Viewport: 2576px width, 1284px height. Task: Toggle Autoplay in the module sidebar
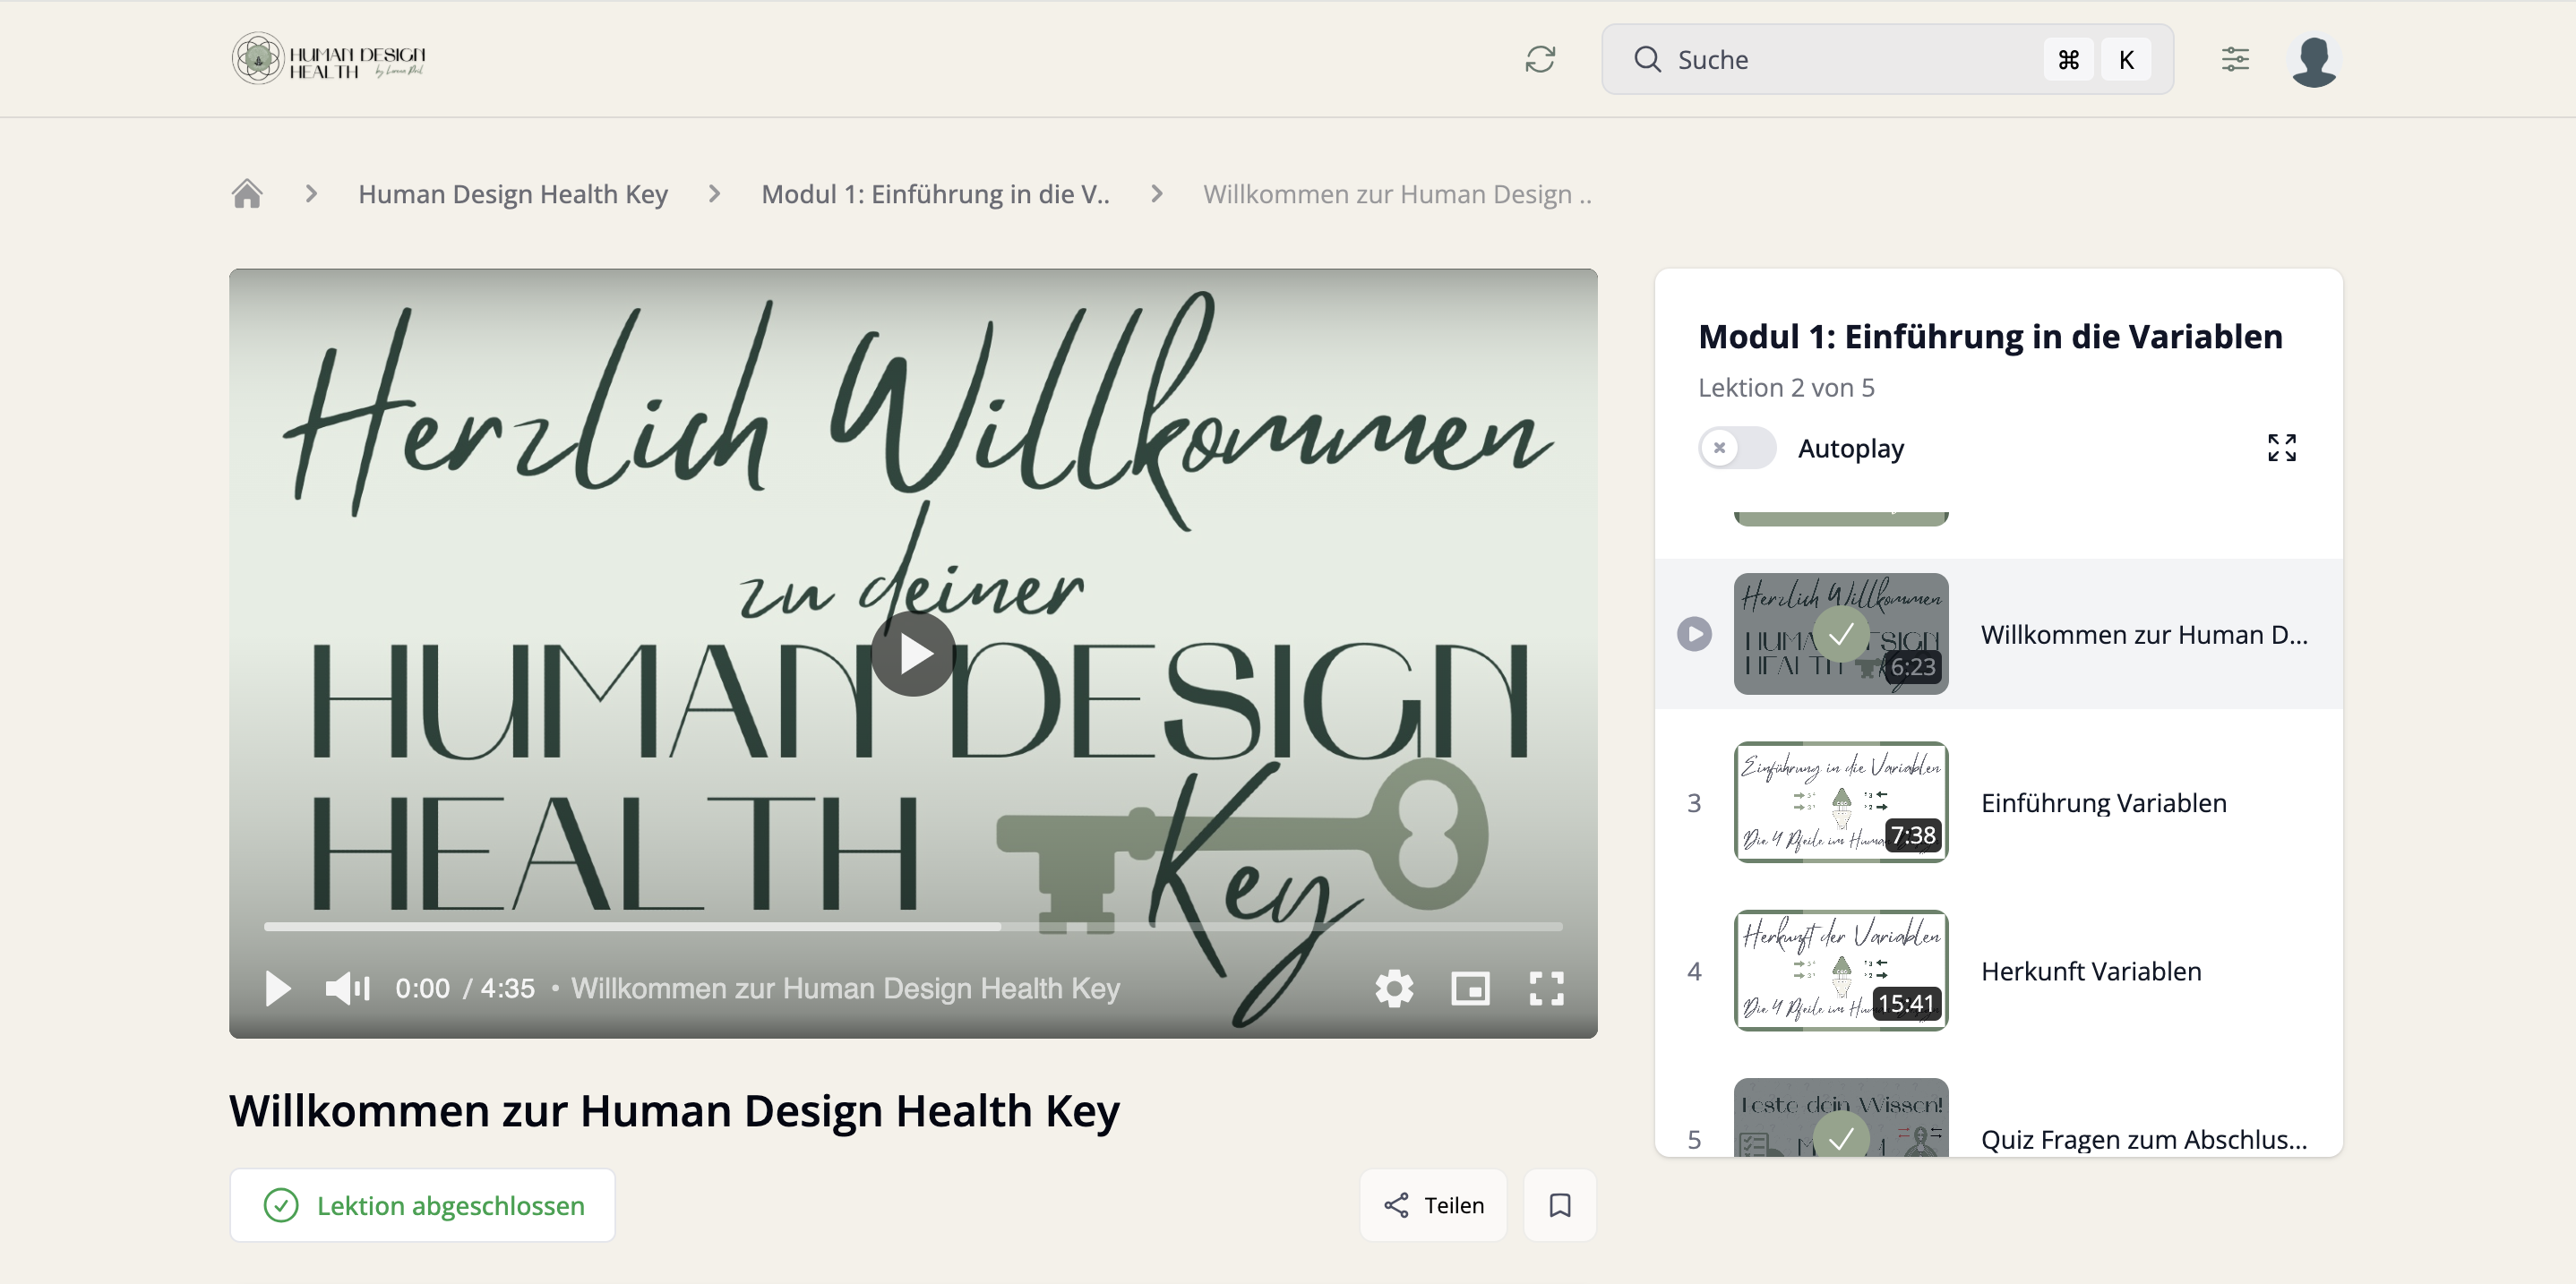(x=1737, y=448)
